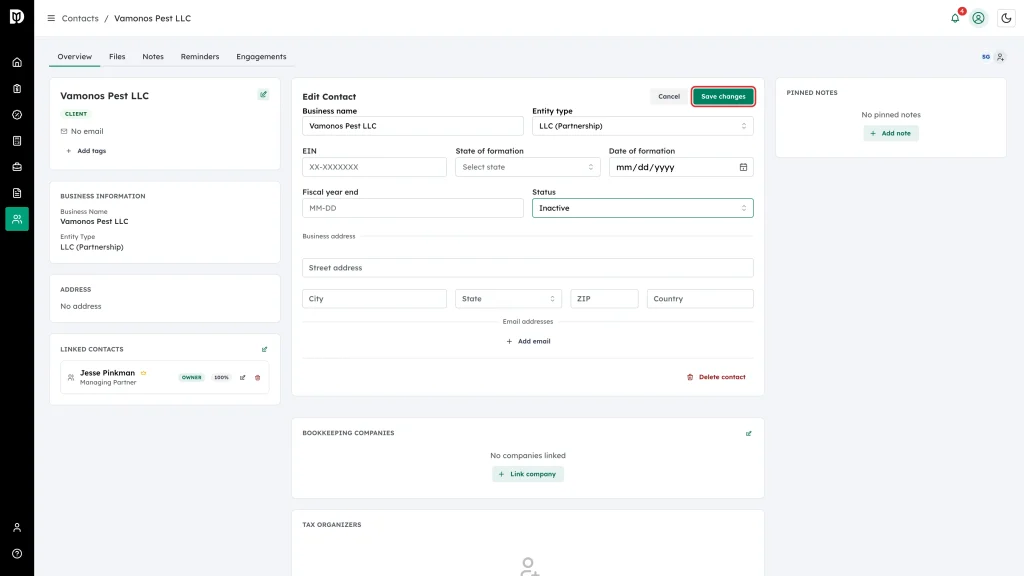
Task: Switch to the Files tab
Action: tap(117, 57)
